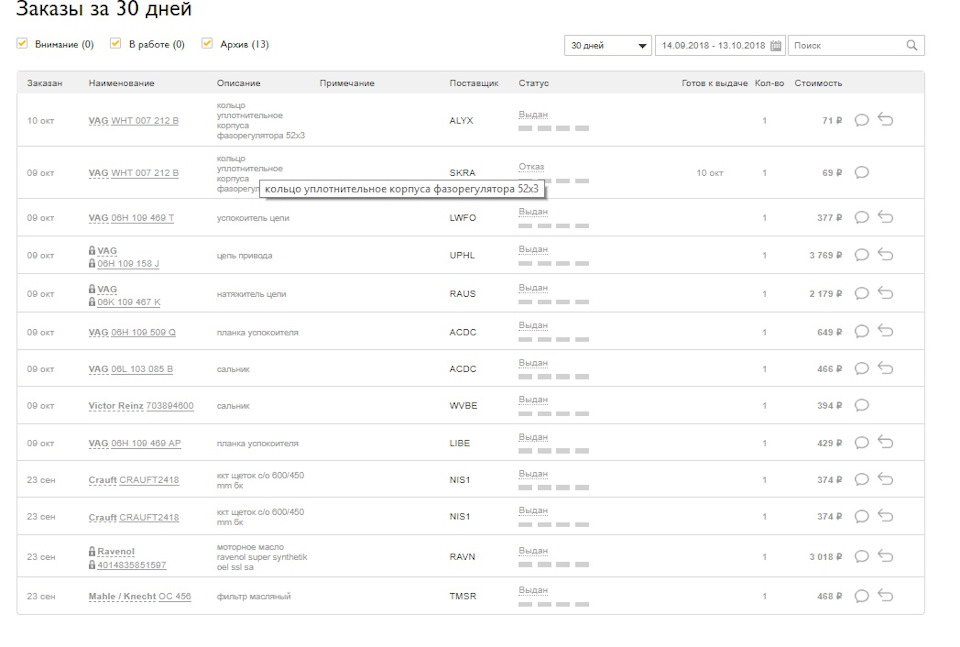Open comment icon for ALYX supplier order
The height and width of the screenshot is (647, 960).
click(861, 120)
